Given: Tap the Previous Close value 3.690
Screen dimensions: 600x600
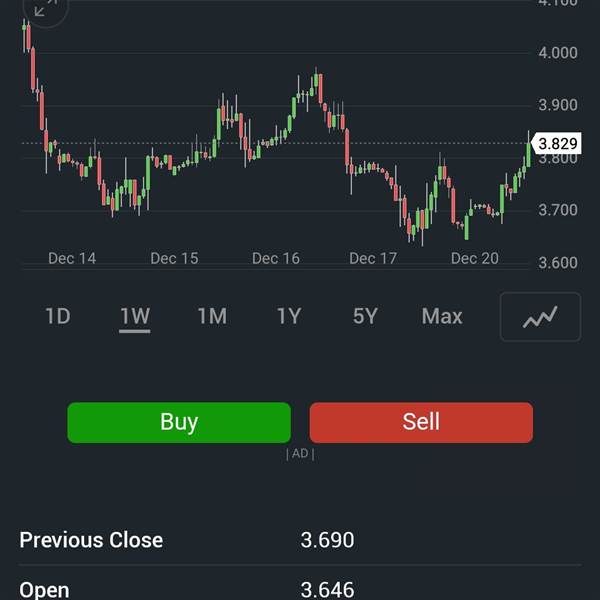Looking at the screenshot, I should click(327, 540).
